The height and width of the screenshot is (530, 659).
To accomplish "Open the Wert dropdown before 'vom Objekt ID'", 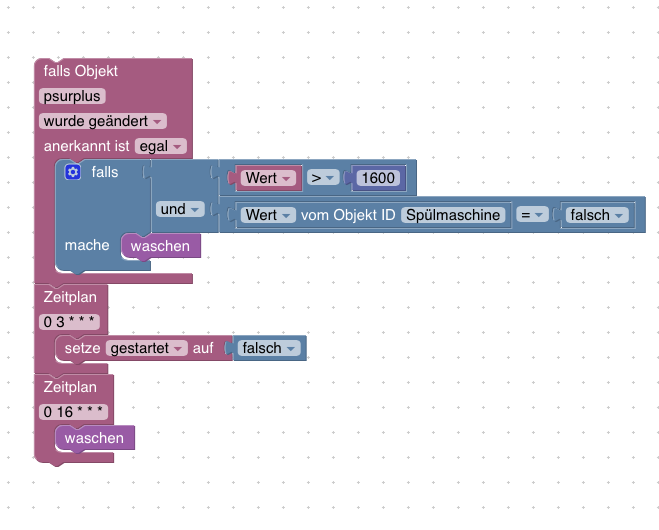I will point(268,215).
